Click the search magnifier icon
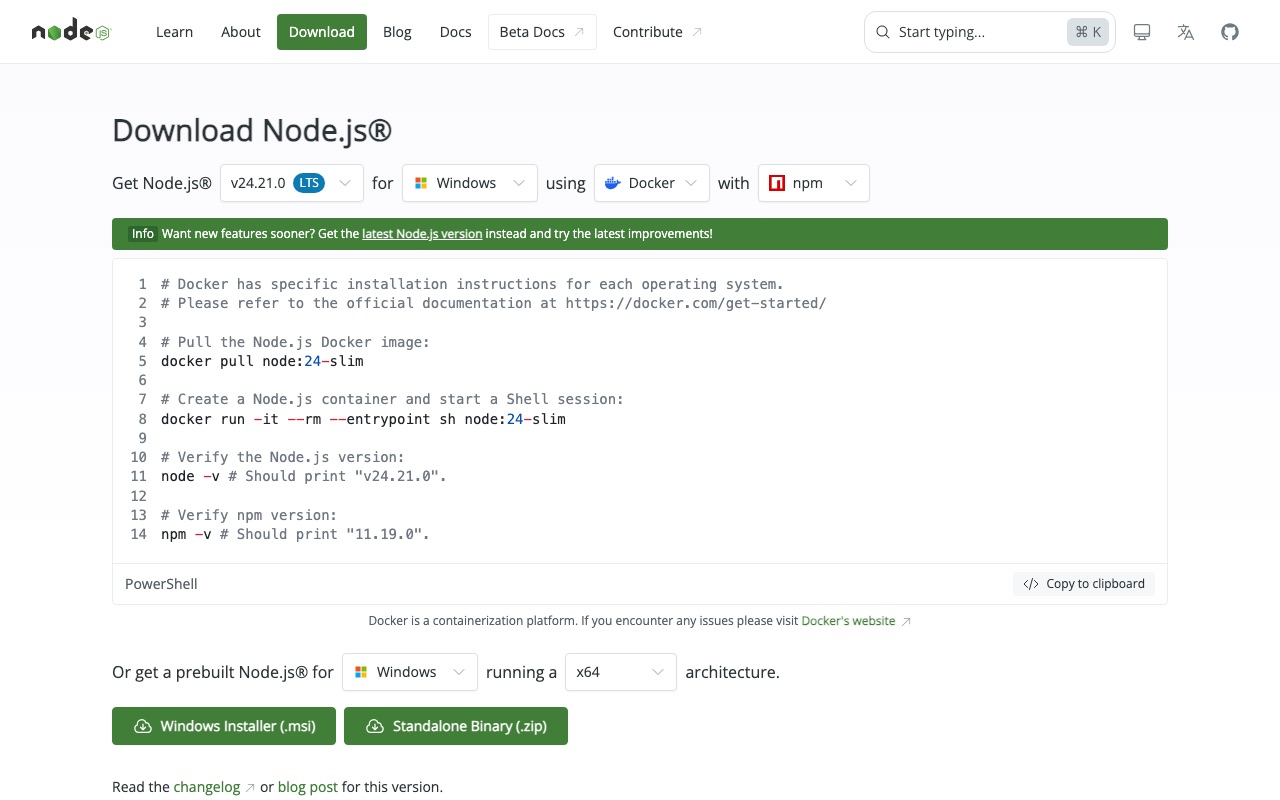Viewport: 1280px width, 800px height. (883, 32)
